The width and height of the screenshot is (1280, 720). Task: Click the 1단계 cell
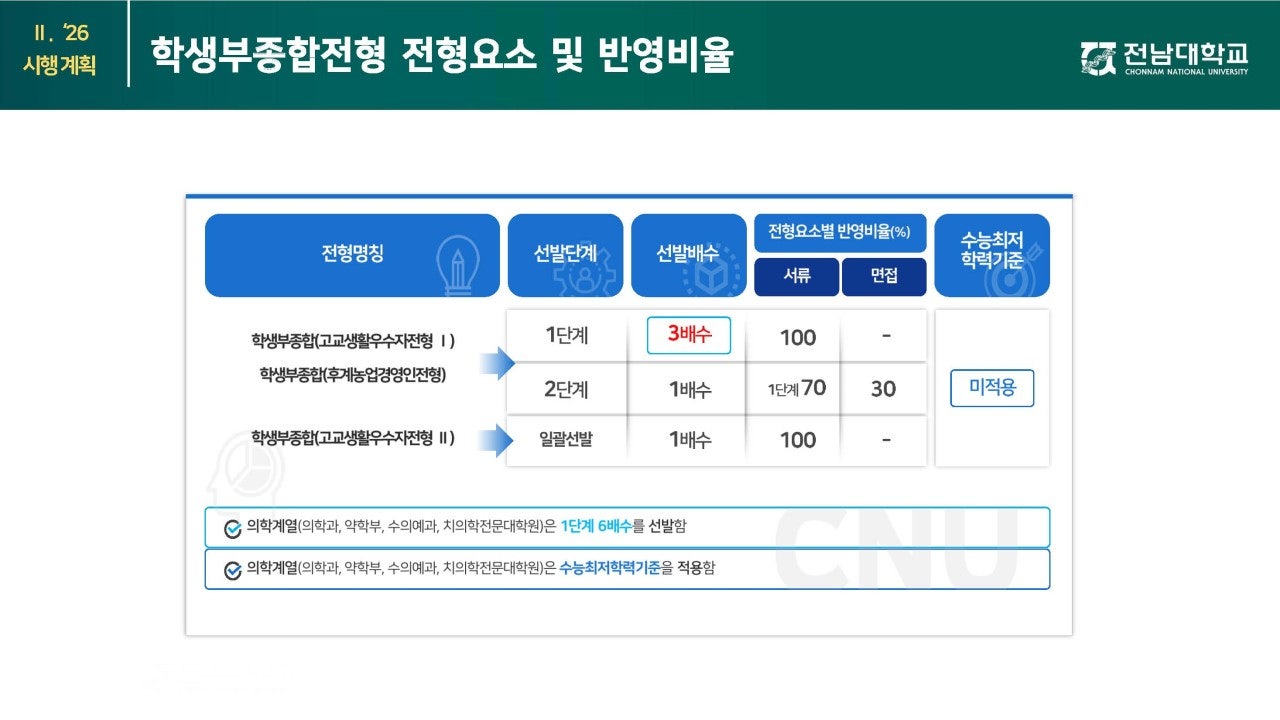pos(567,336)
